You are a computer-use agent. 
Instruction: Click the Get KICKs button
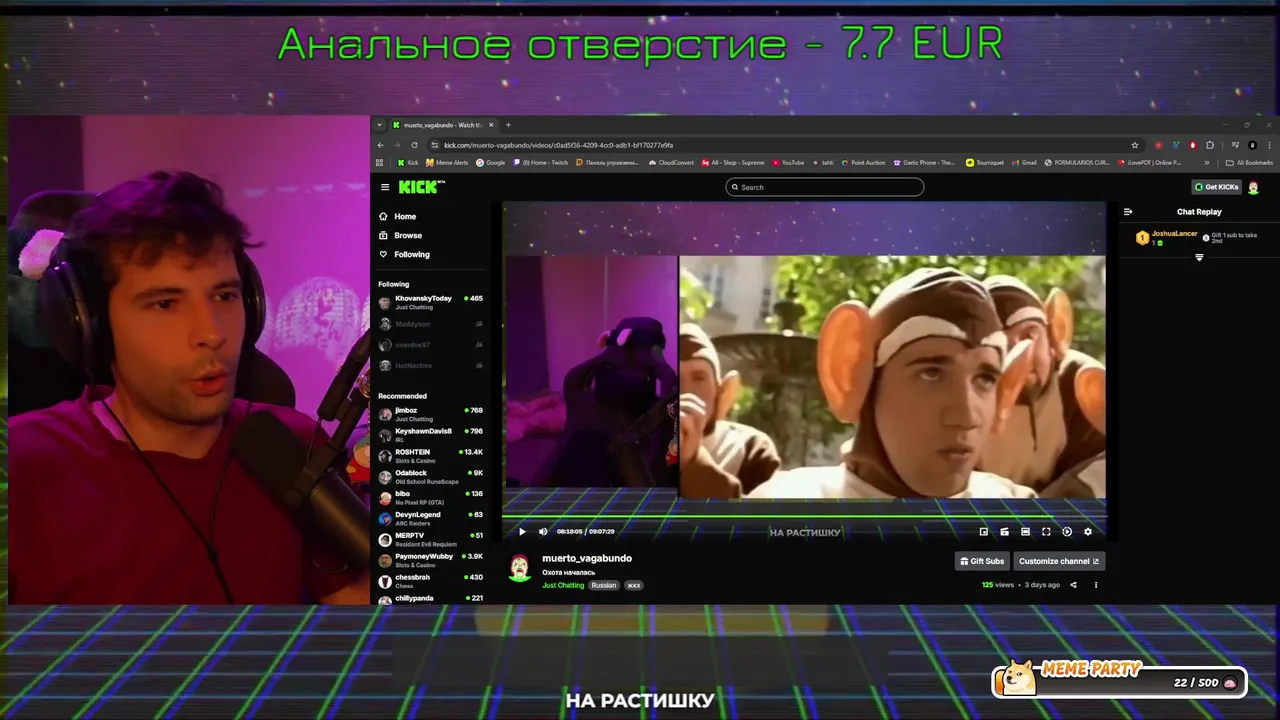(x=1216, y=187)
